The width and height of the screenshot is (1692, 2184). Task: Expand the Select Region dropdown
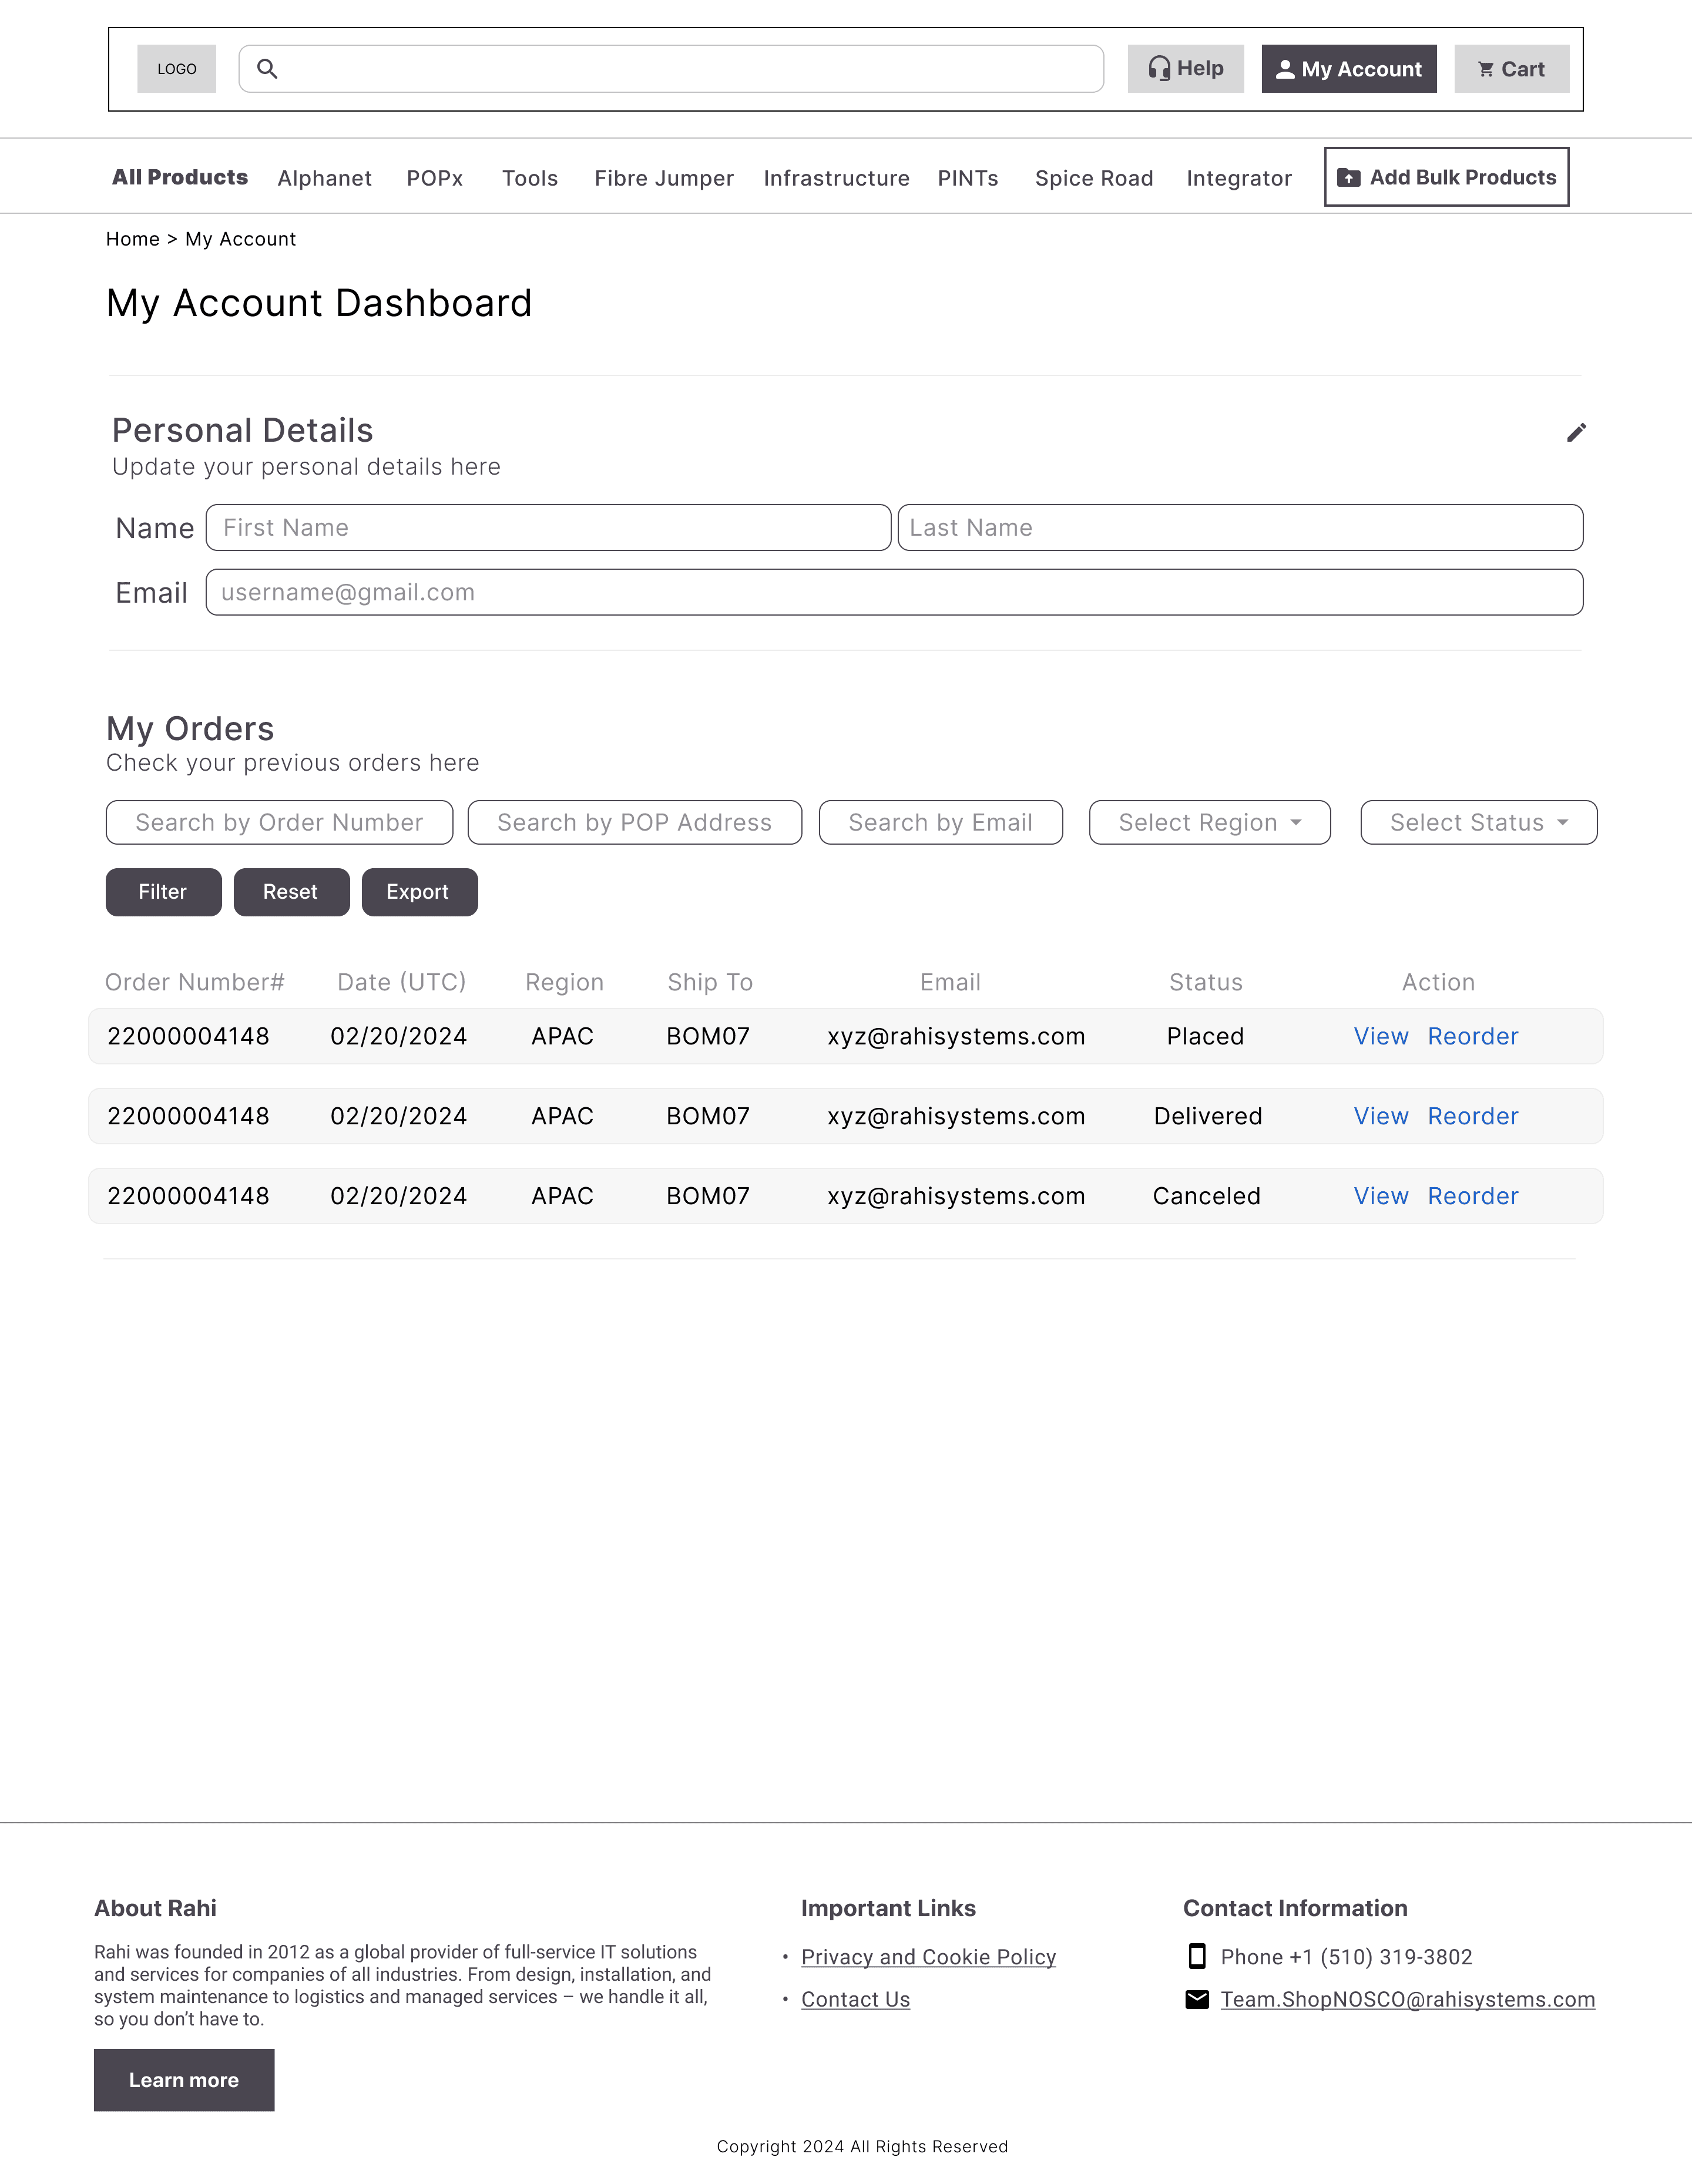click(1209, 823)
